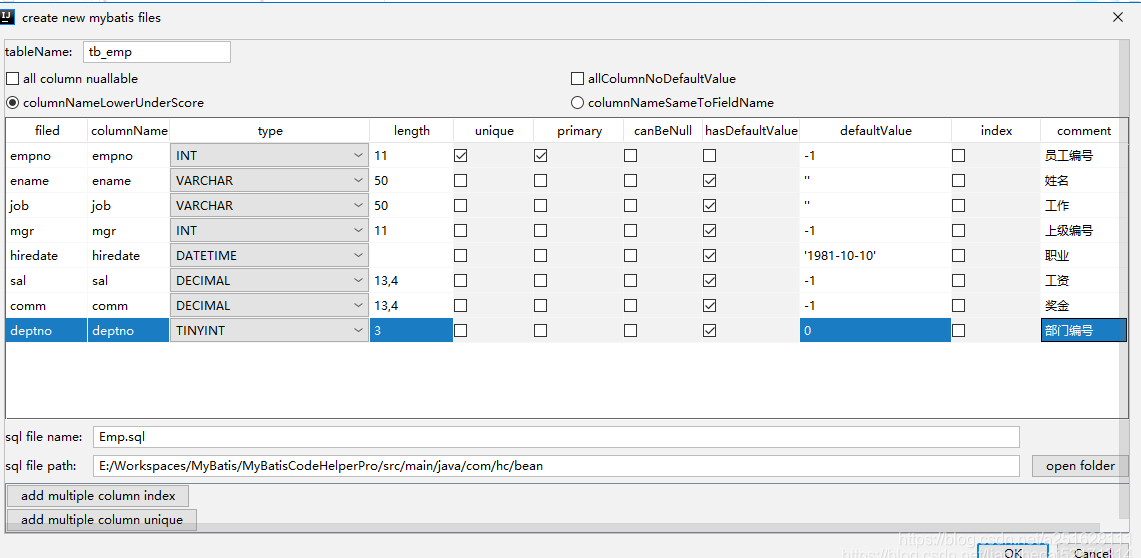Click the 'length' column header
The image size is (1141, 558).
pyautogui.click(x=412, y=131)
